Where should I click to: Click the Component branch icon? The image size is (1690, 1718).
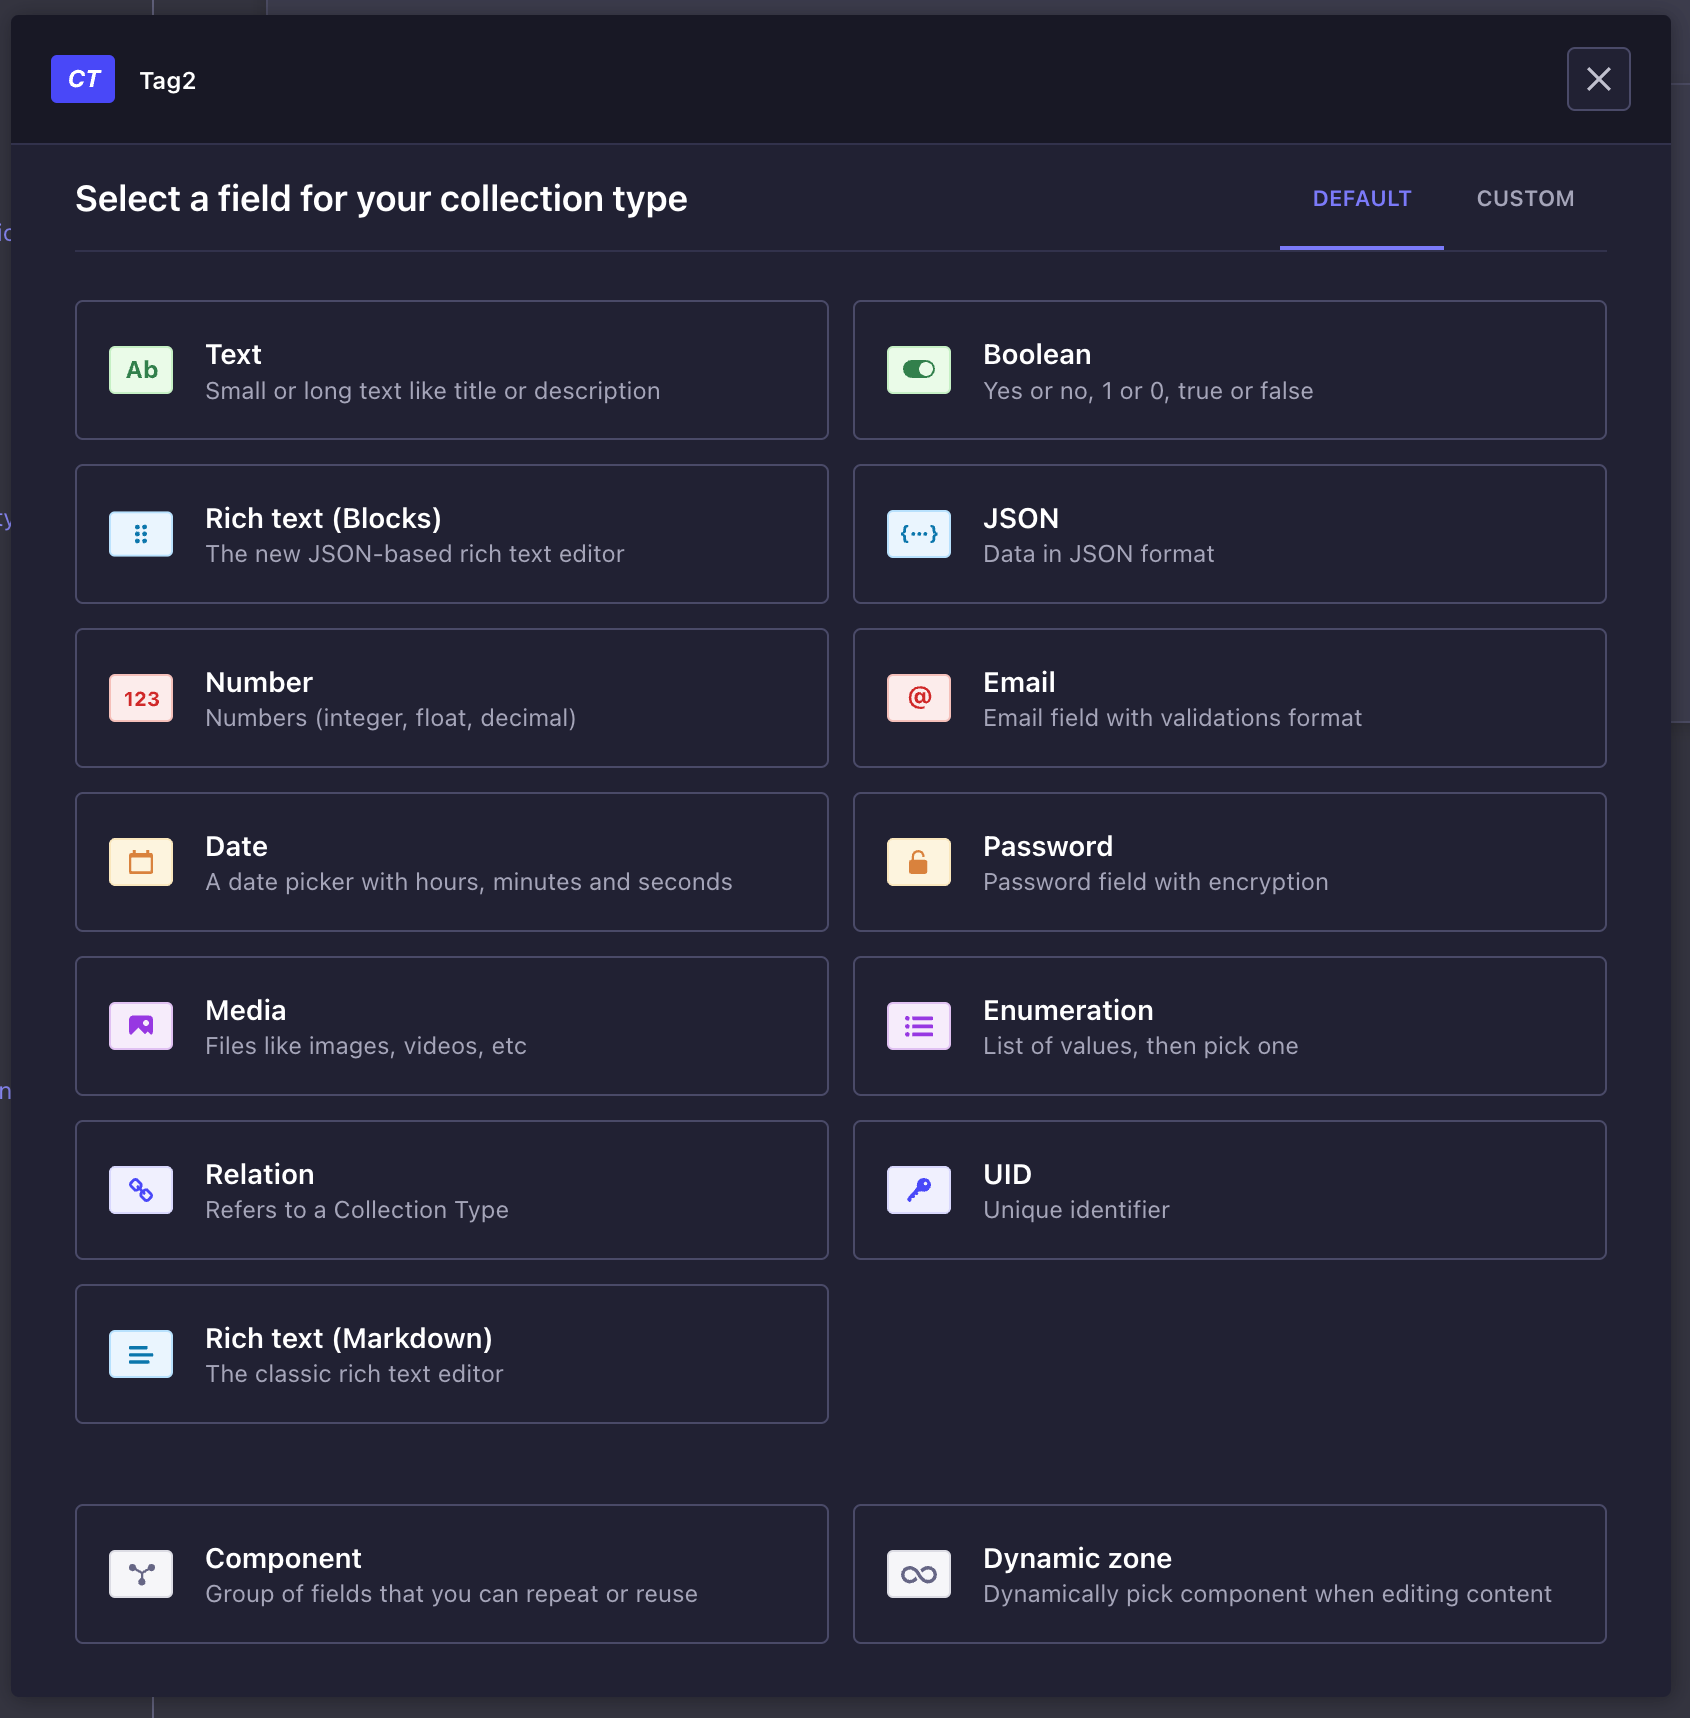point(141,1574)
